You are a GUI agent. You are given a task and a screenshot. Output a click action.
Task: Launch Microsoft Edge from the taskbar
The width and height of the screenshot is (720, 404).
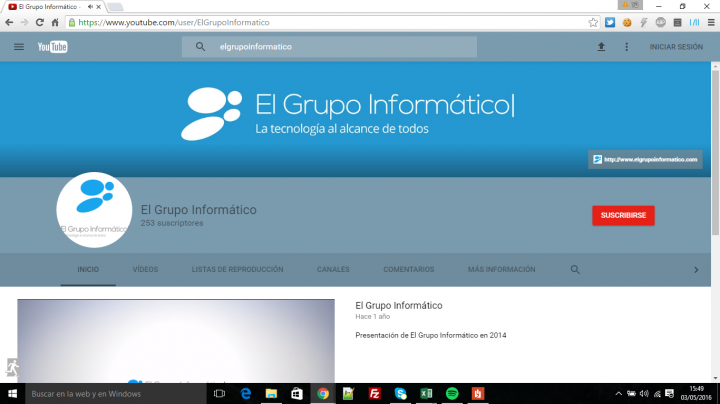pyautogui.click(x=246, y=393)
